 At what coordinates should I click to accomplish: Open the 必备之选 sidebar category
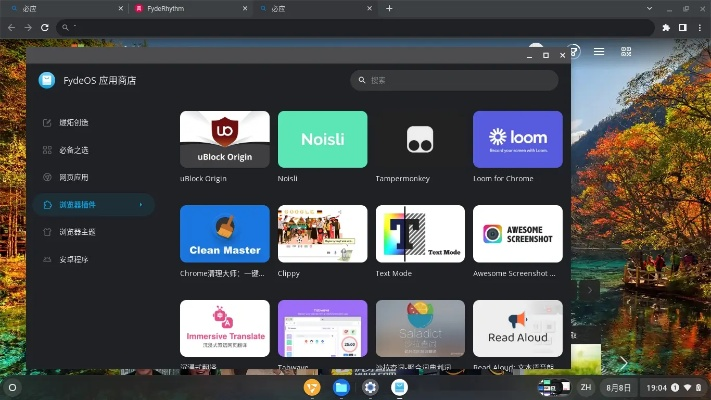[73, 150]
